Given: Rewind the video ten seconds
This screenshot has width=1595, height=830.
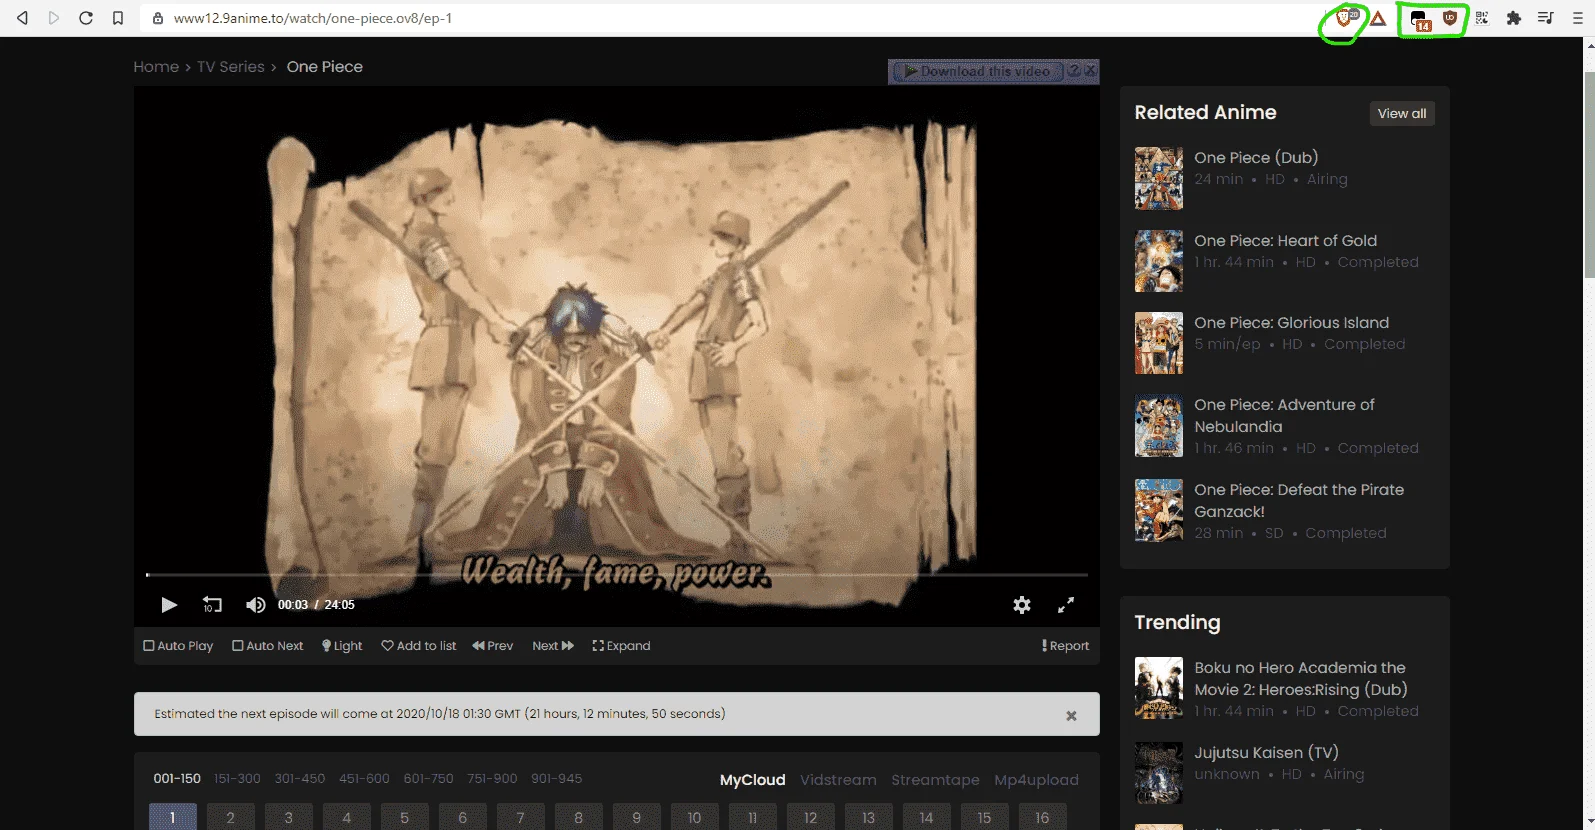Looking at the screenshot, I should [x=212, y=605].
